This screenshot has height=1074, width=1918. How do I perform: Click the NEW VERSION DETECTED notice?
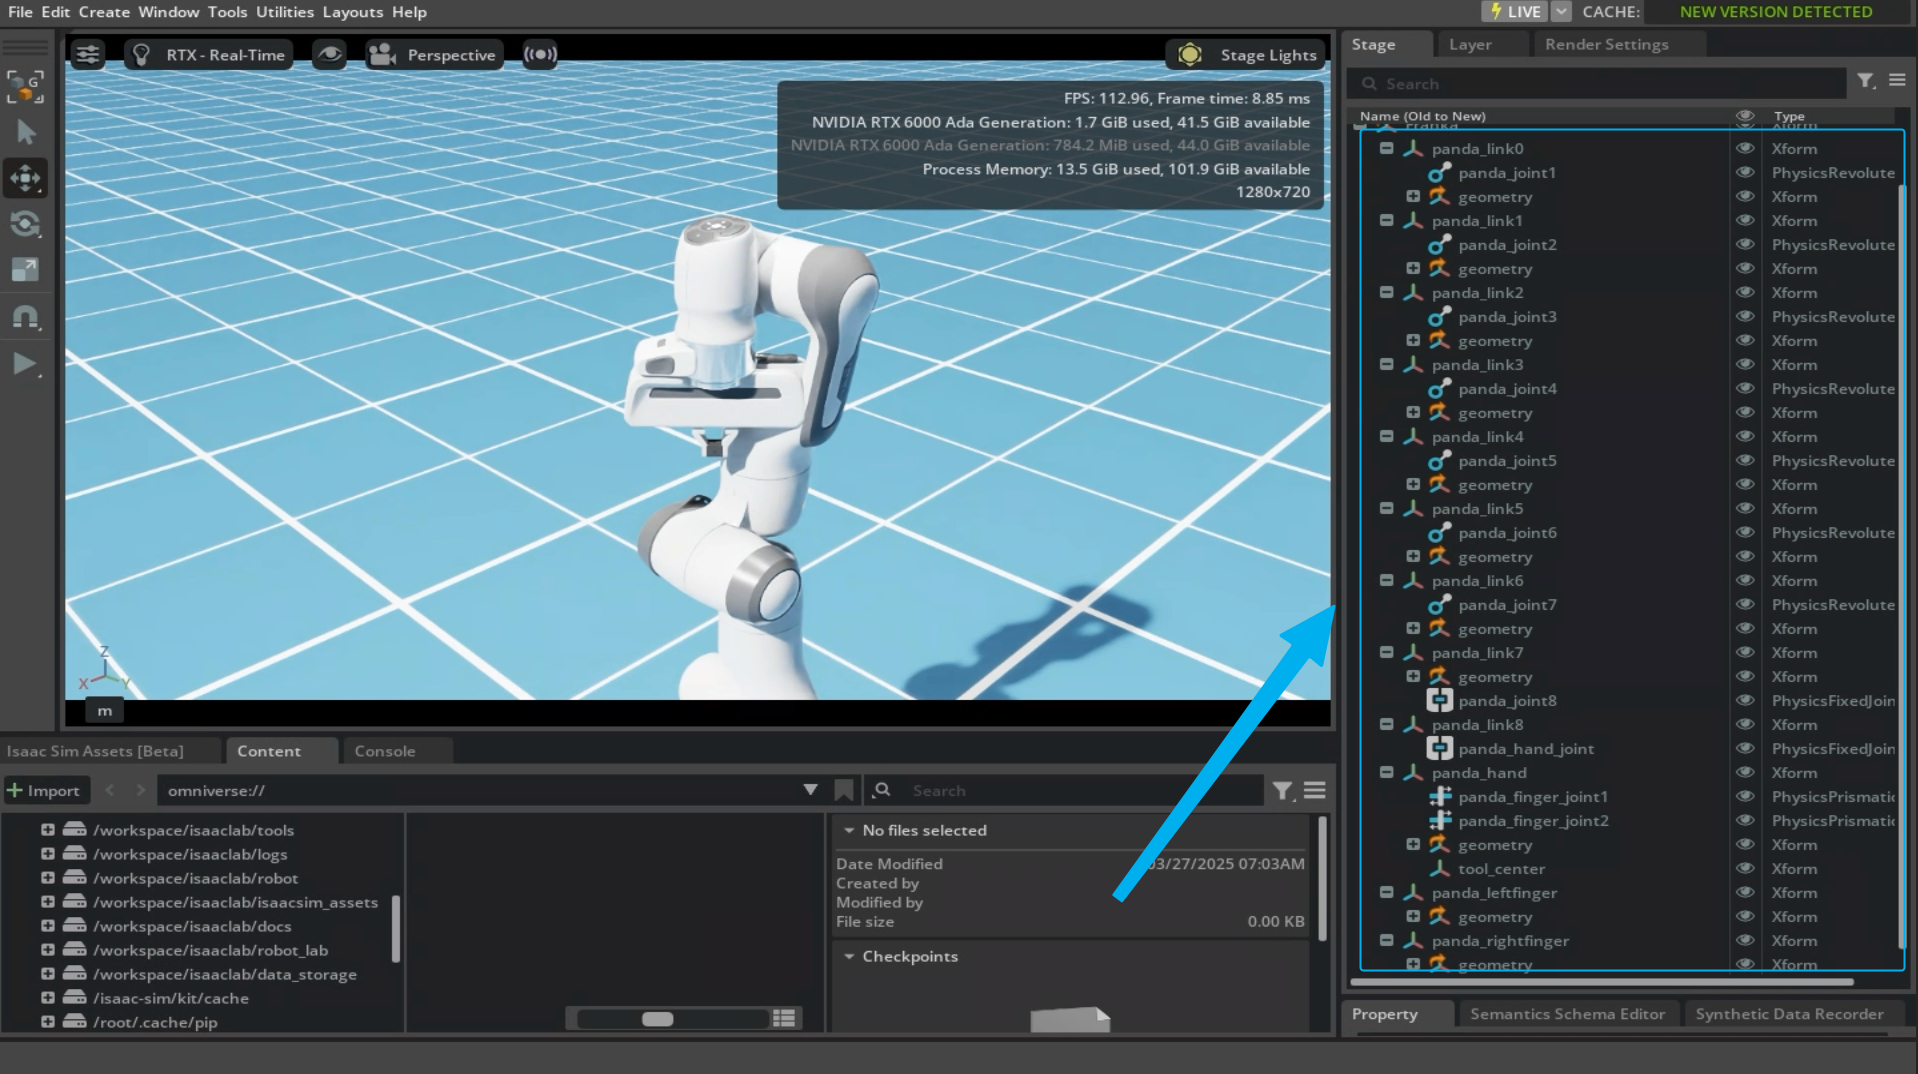coord(1776,12)
